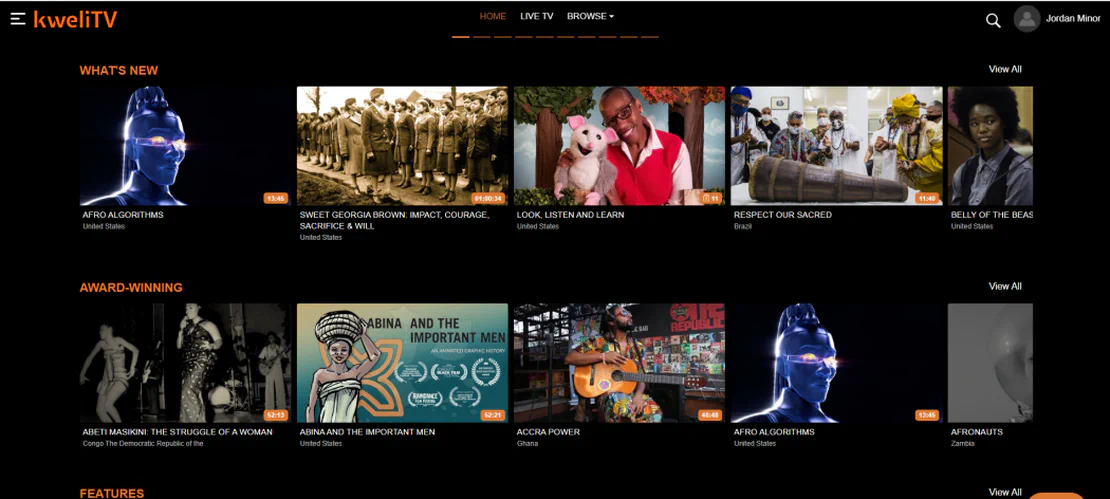Open the Jordan Minor account menu
The width and height of the screenshot is (1110, 499).
click(x=1073, y=19)
